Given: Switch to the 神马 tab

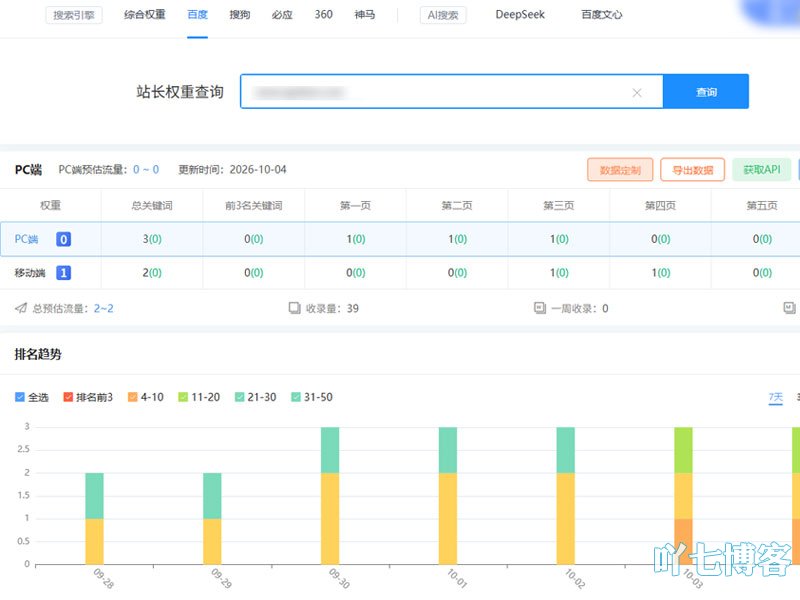Looking at the screenshot, I should click(365, 15).
